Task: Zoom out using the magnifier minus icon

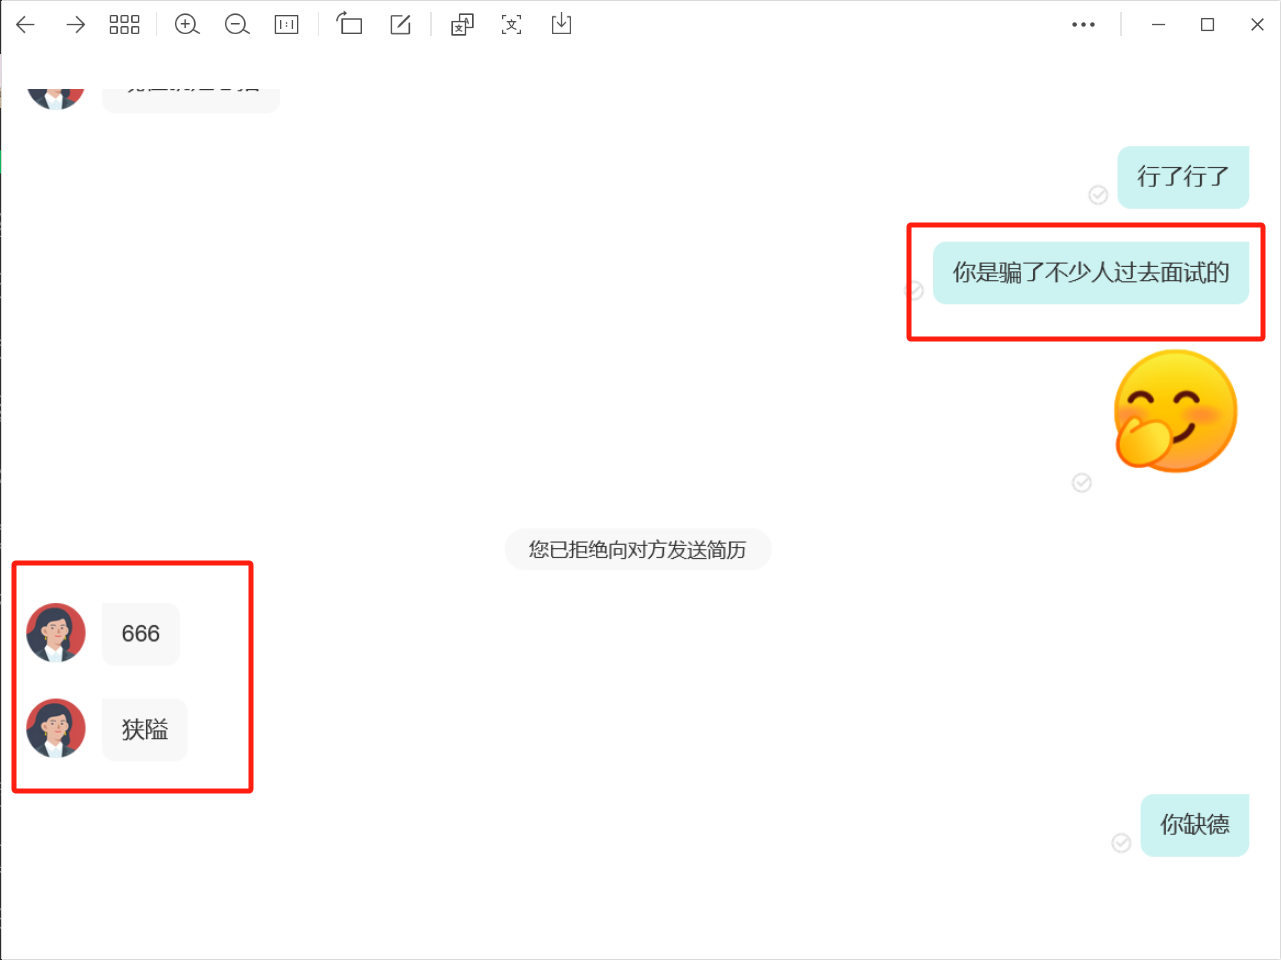Action: click(x=237, y=25)
